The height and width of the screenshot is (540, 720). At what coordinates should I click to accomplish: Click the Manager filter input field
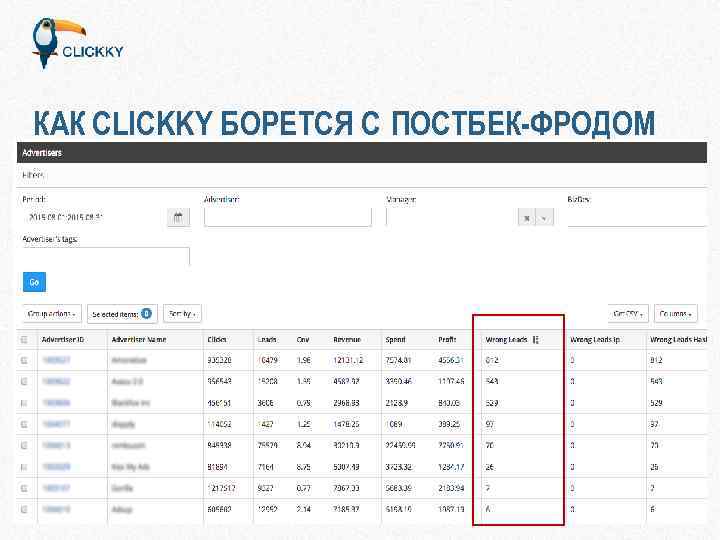(x=452, y=217)
